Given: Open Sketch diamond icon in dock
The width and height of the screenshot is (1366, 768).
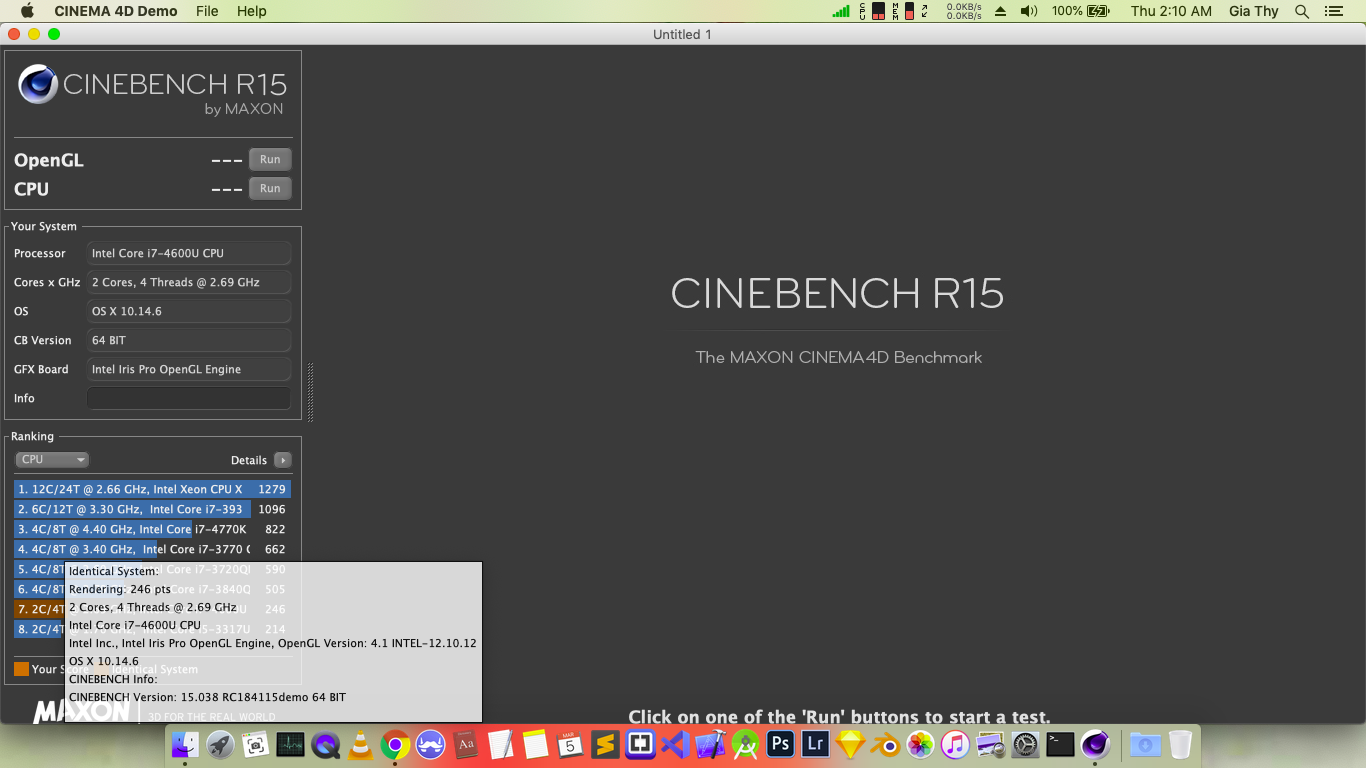Looking at the screenshot, I should point(850,744).
